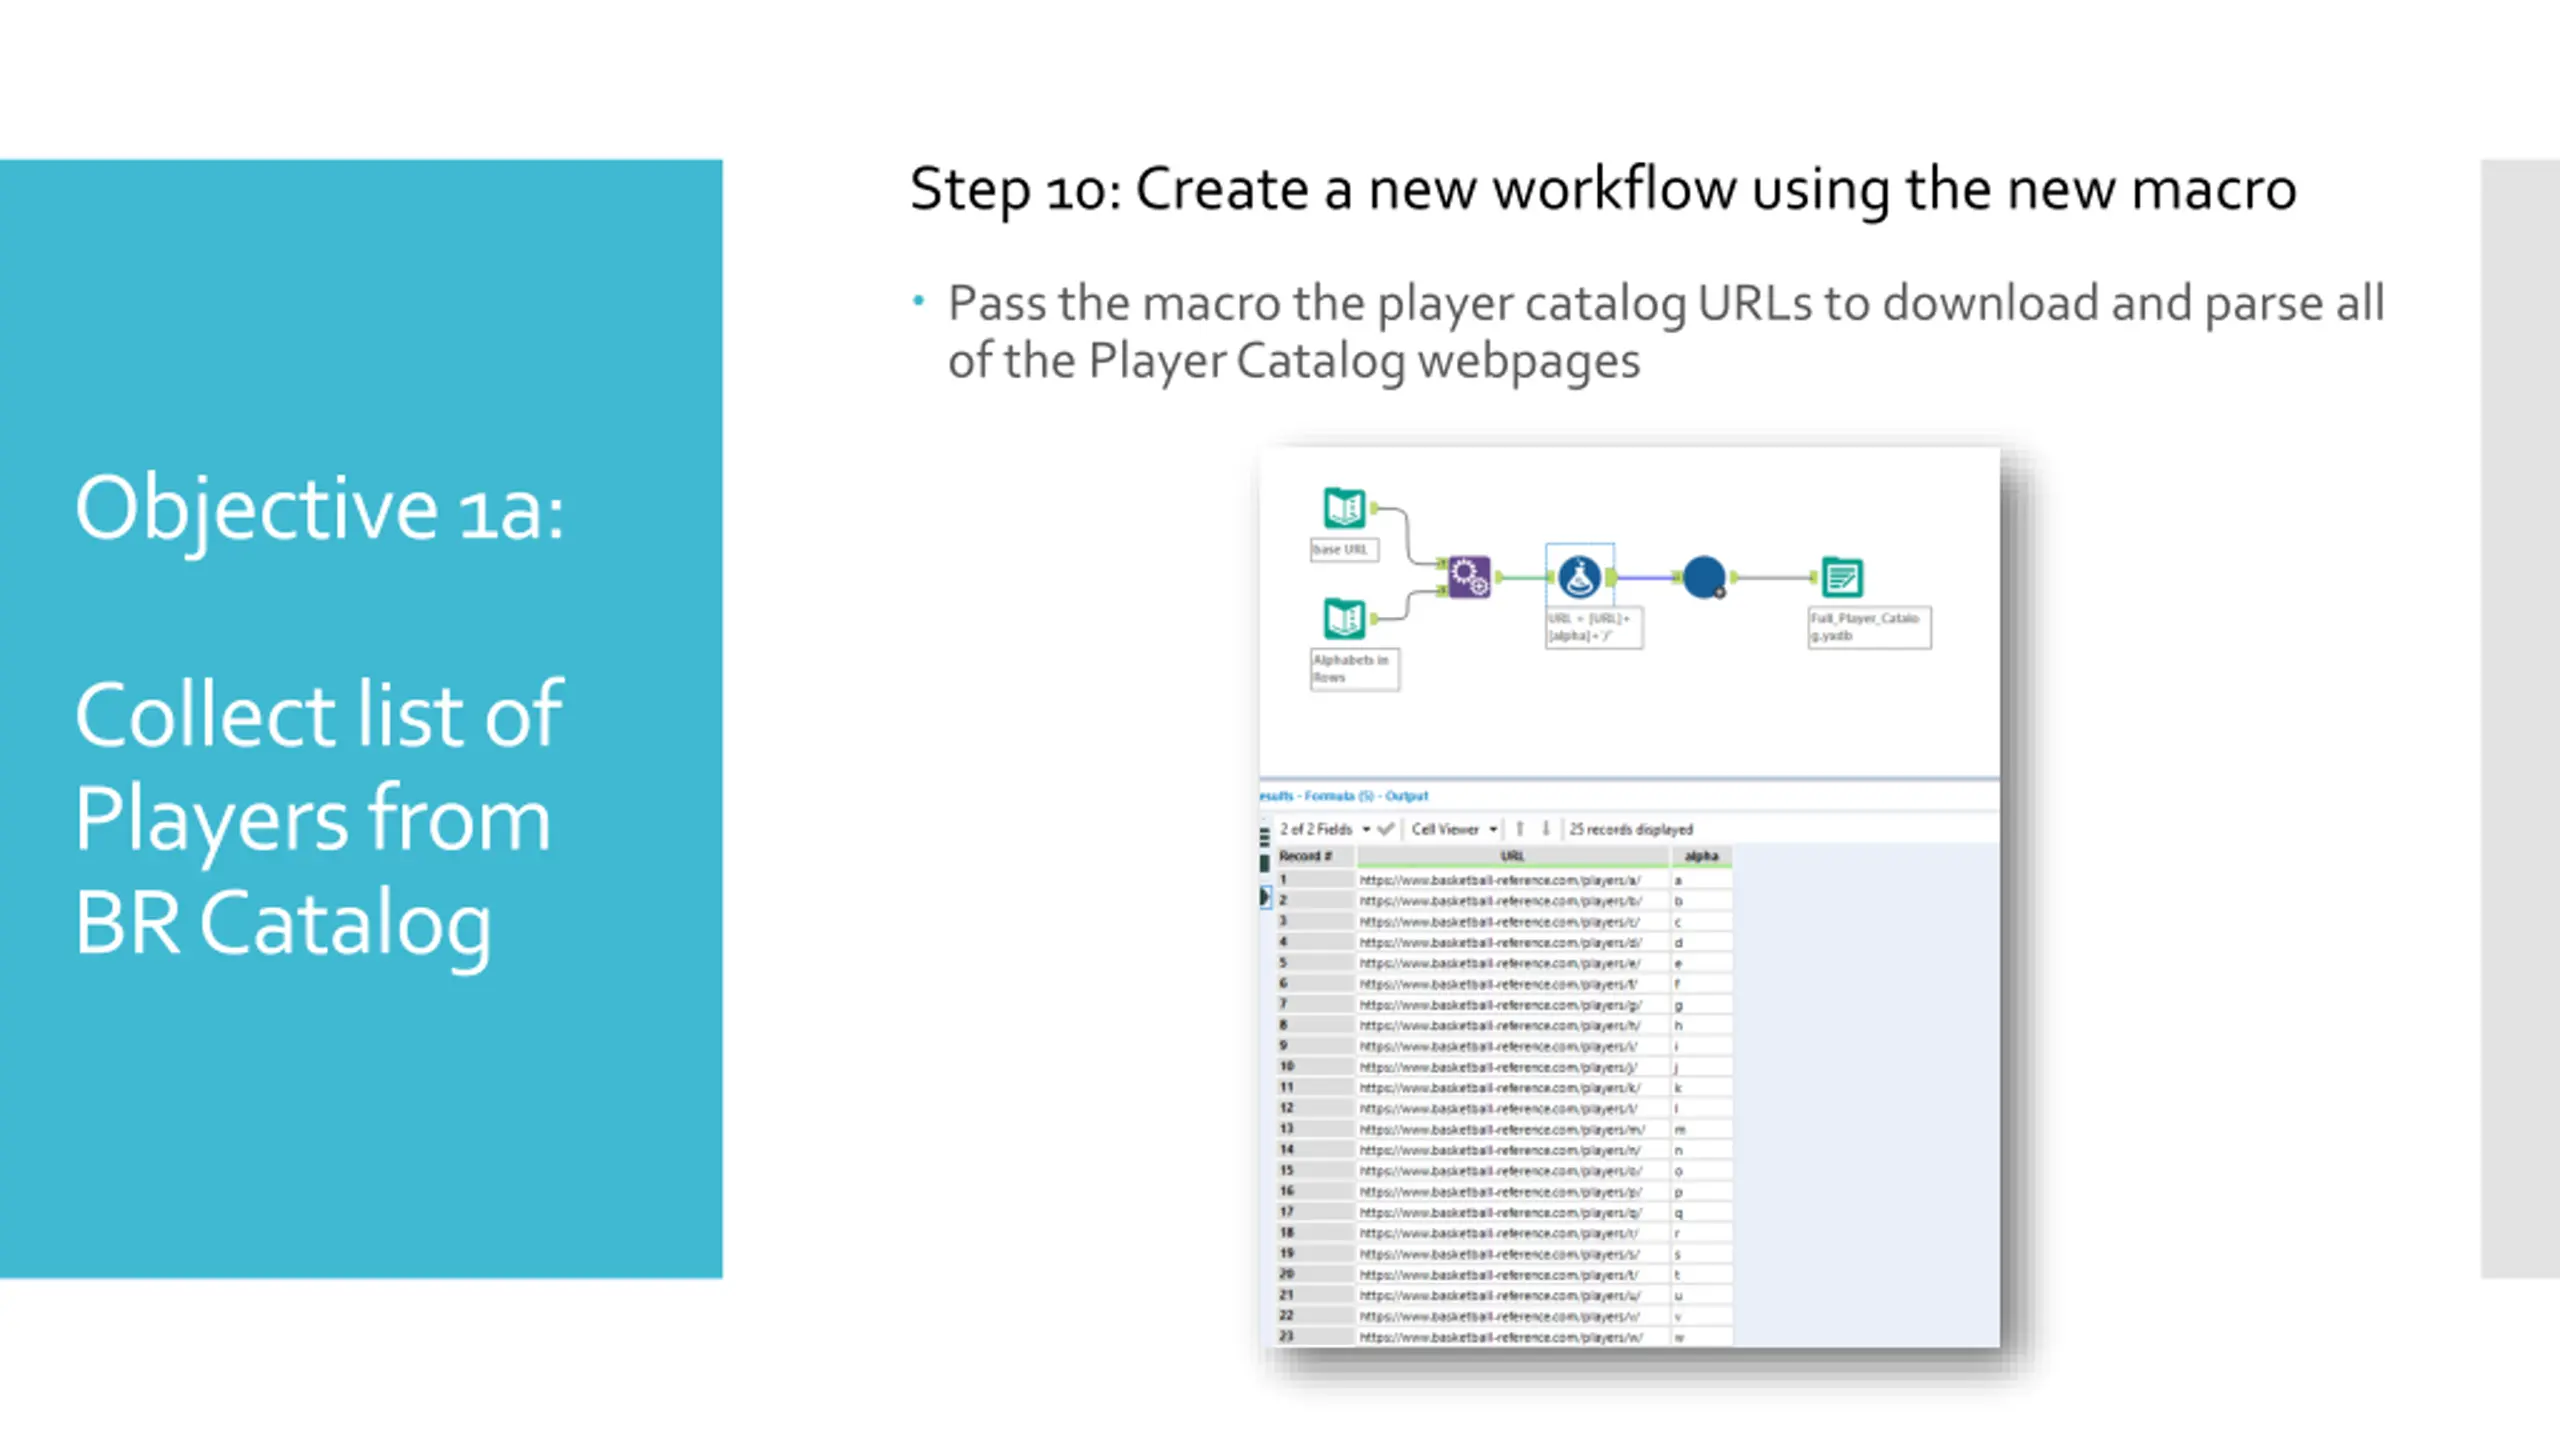This screenshot has width=2560, height=1440.
Task: Click the checkmark next to 2 of 2 Fields
Action: [x=1385, y=829]
